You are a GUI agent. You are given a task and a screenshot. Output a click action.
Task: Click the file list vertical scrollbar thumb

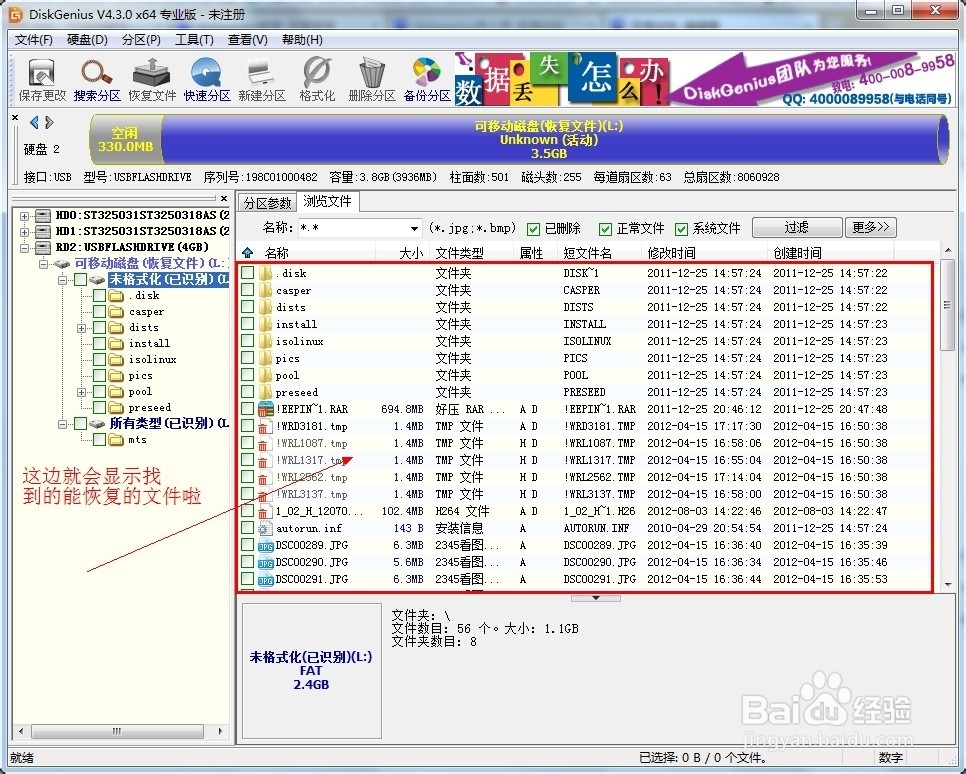pyautogui.click(x=948, y=304)
